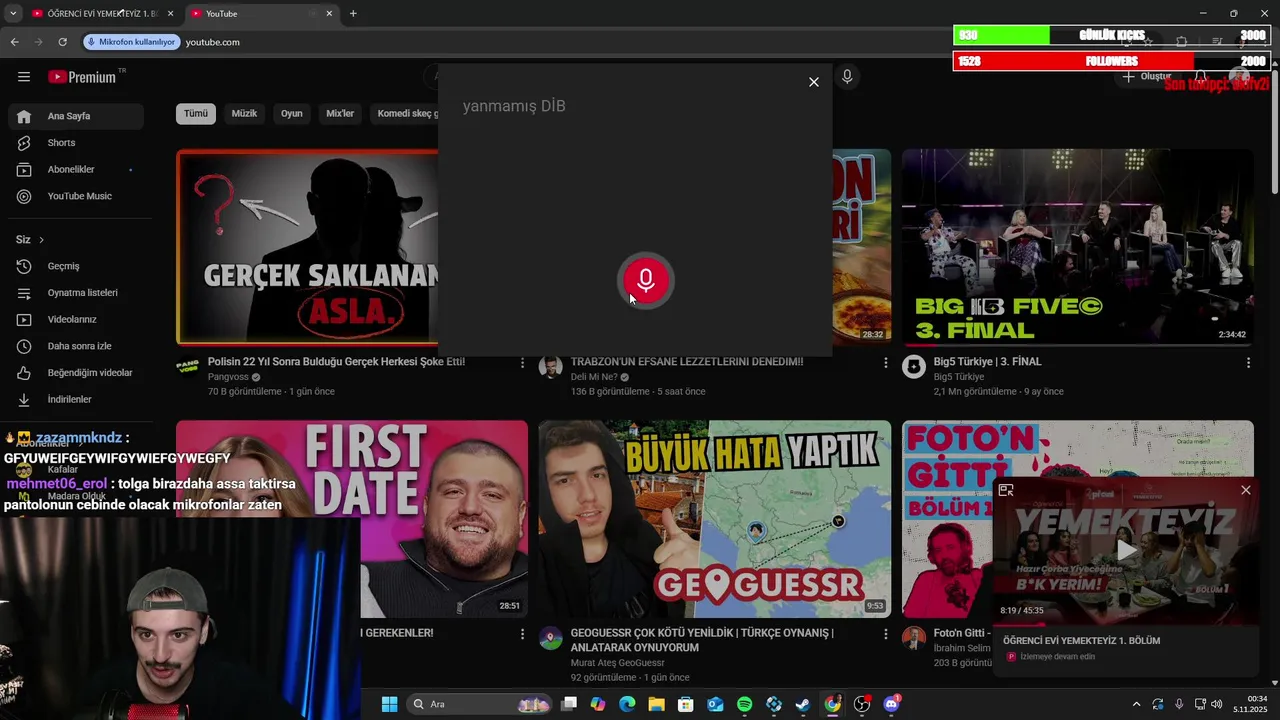Open the Big5 Türkiye 3. Final thumbnail
This screenshot has width=1280, height=720.
1078,248
